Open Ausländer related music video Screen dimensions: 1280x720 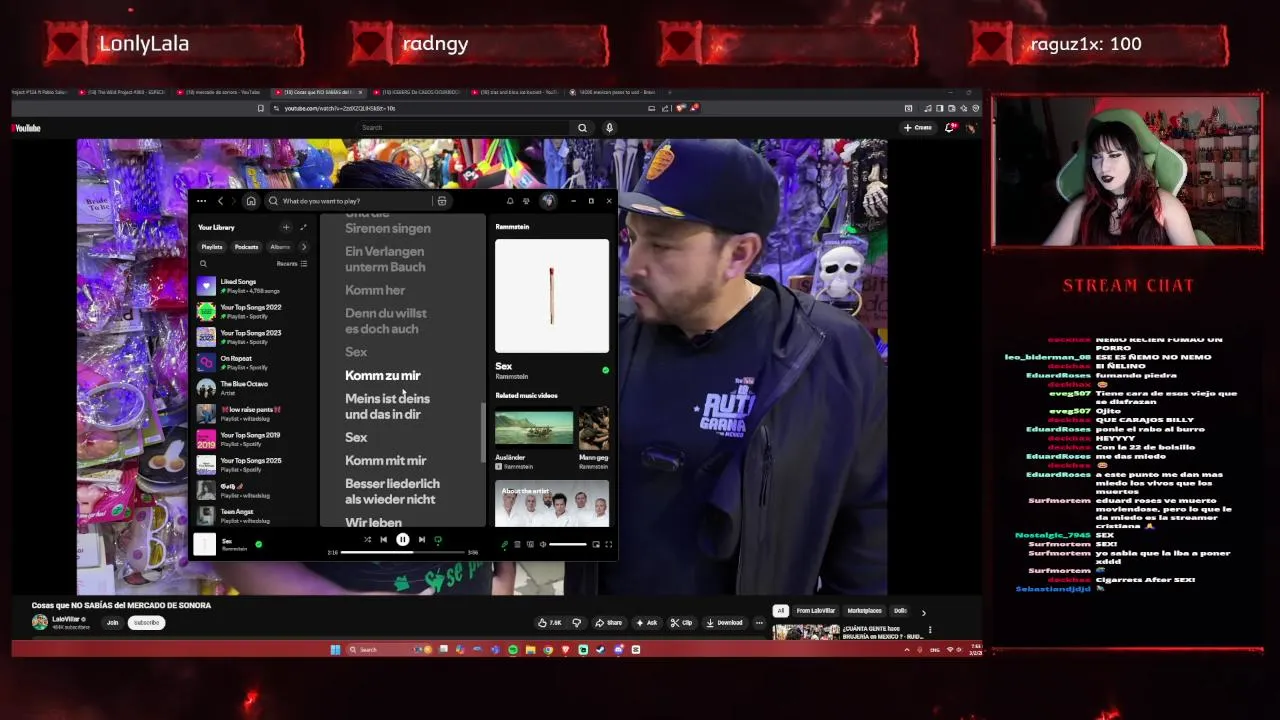(x=534, y=427)
